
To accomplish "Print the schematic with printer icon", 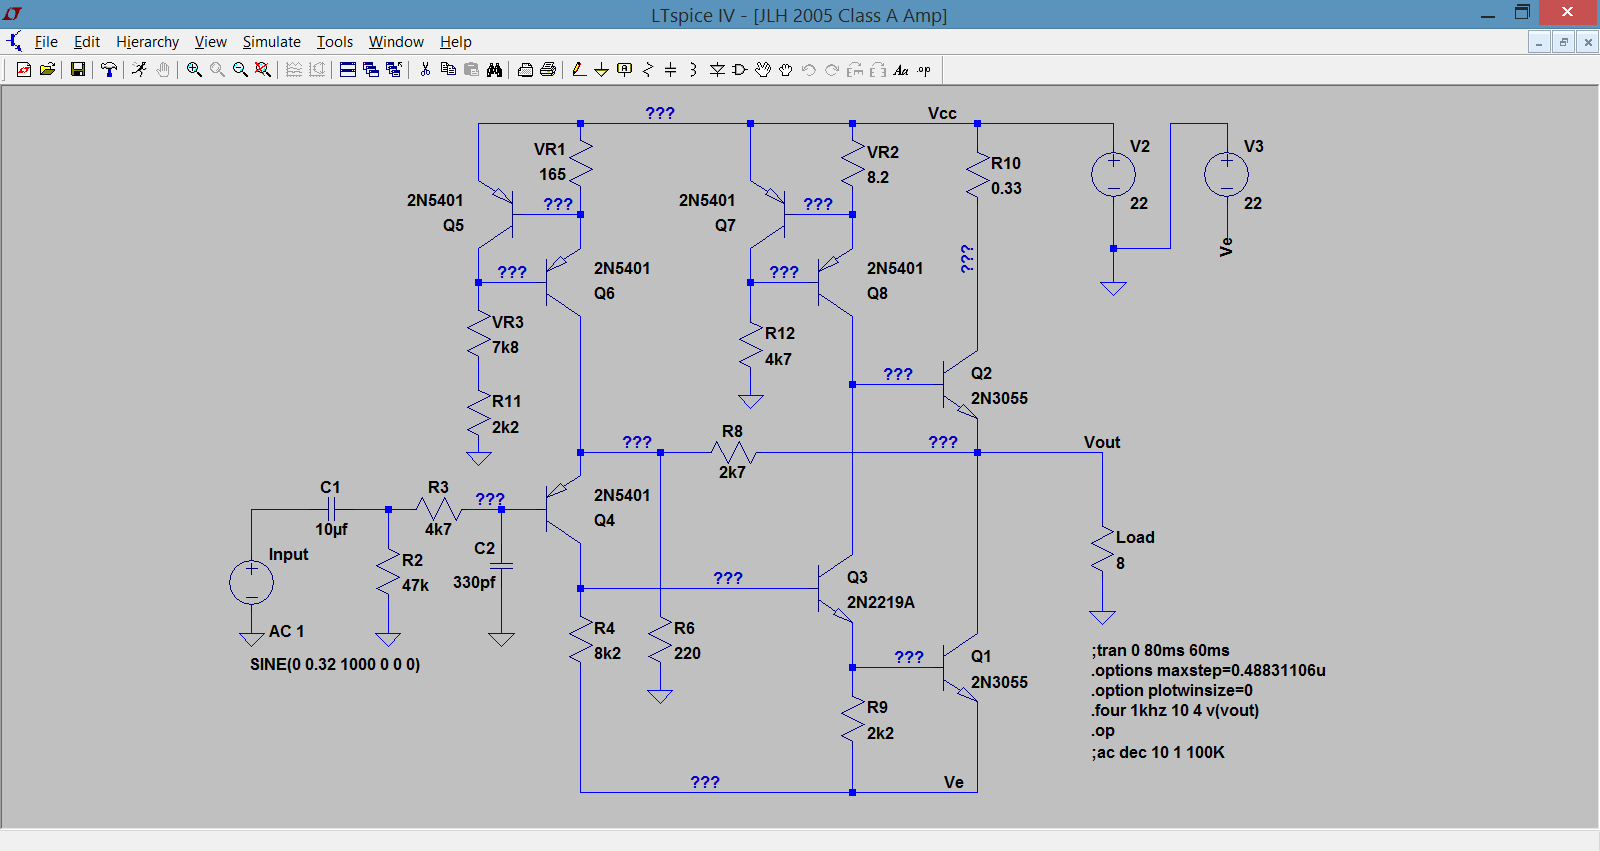I will click(548, 70).
